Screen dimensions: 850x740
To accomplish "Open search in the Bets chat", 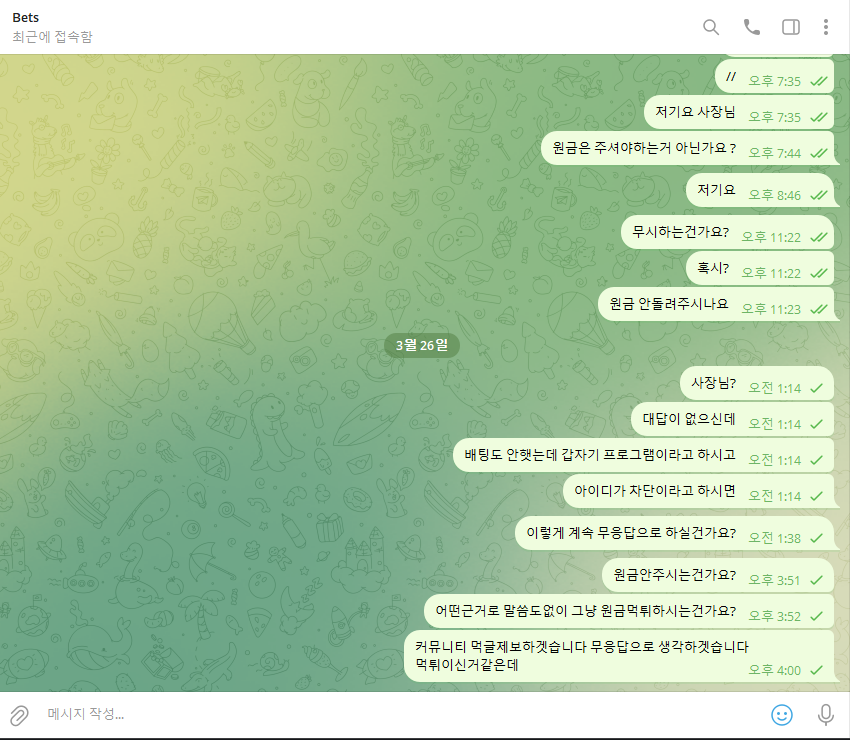I will 711,27.
